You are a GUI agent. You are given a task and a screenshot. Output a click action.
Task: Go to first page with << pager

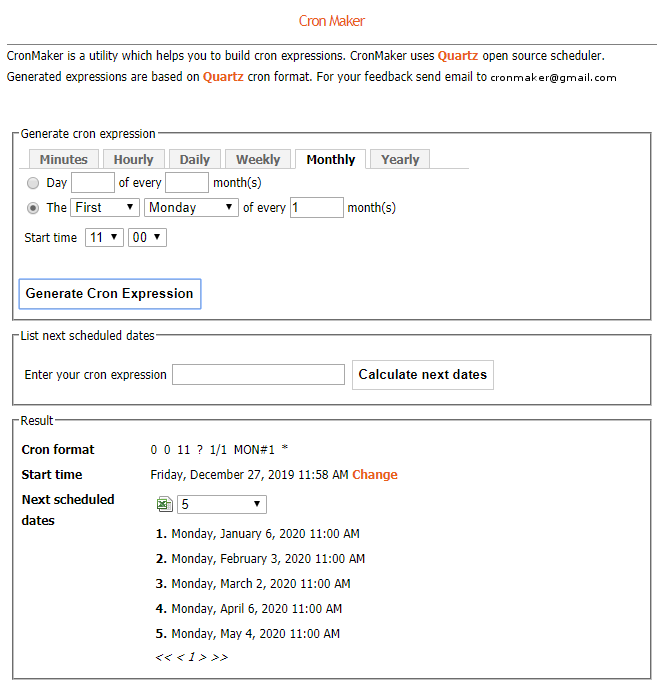[x=164, y=657]
